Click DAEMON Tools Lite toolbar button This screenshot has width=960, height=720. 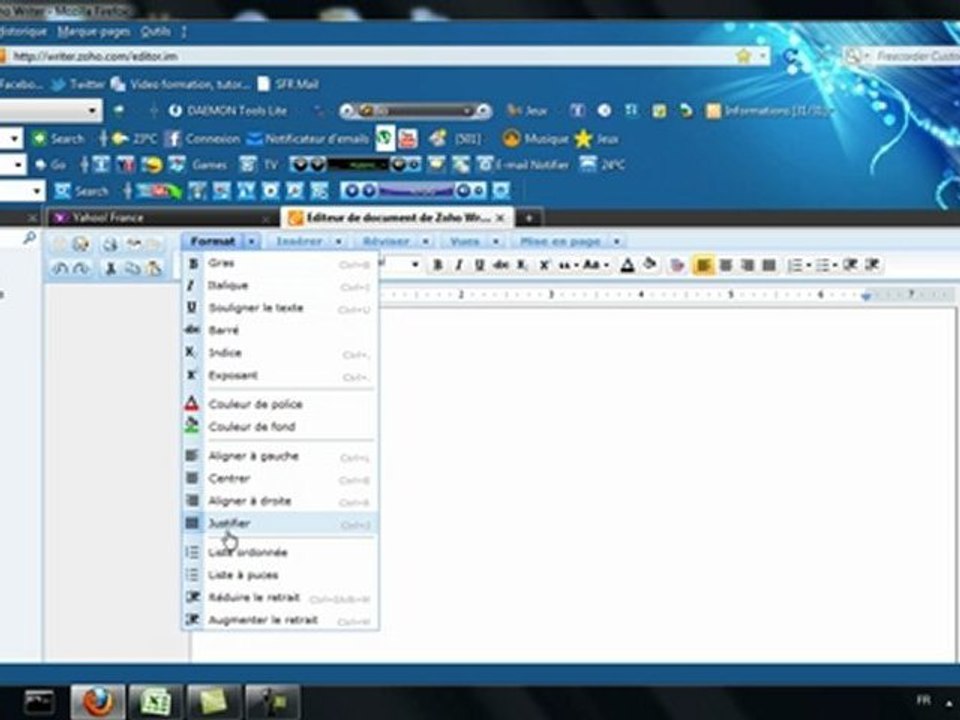tap(228, 111)
